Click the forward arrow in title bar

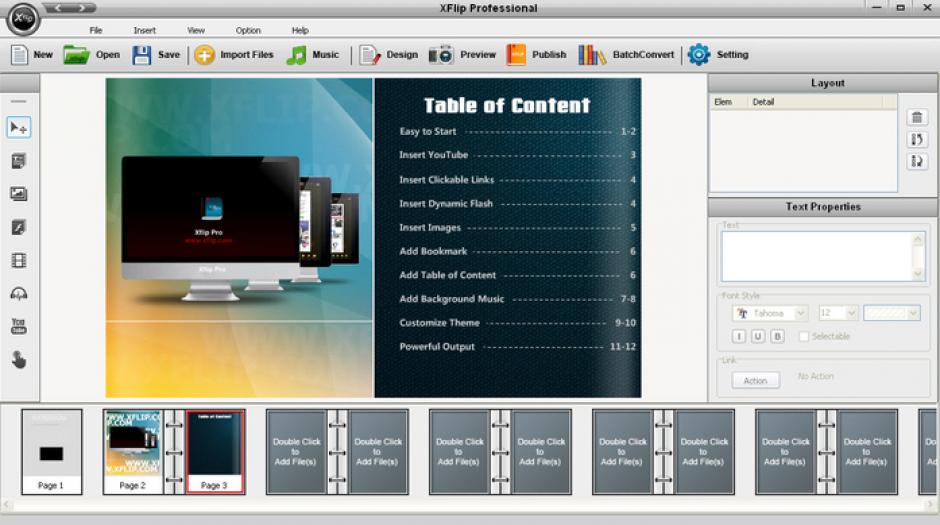point(82,8)
